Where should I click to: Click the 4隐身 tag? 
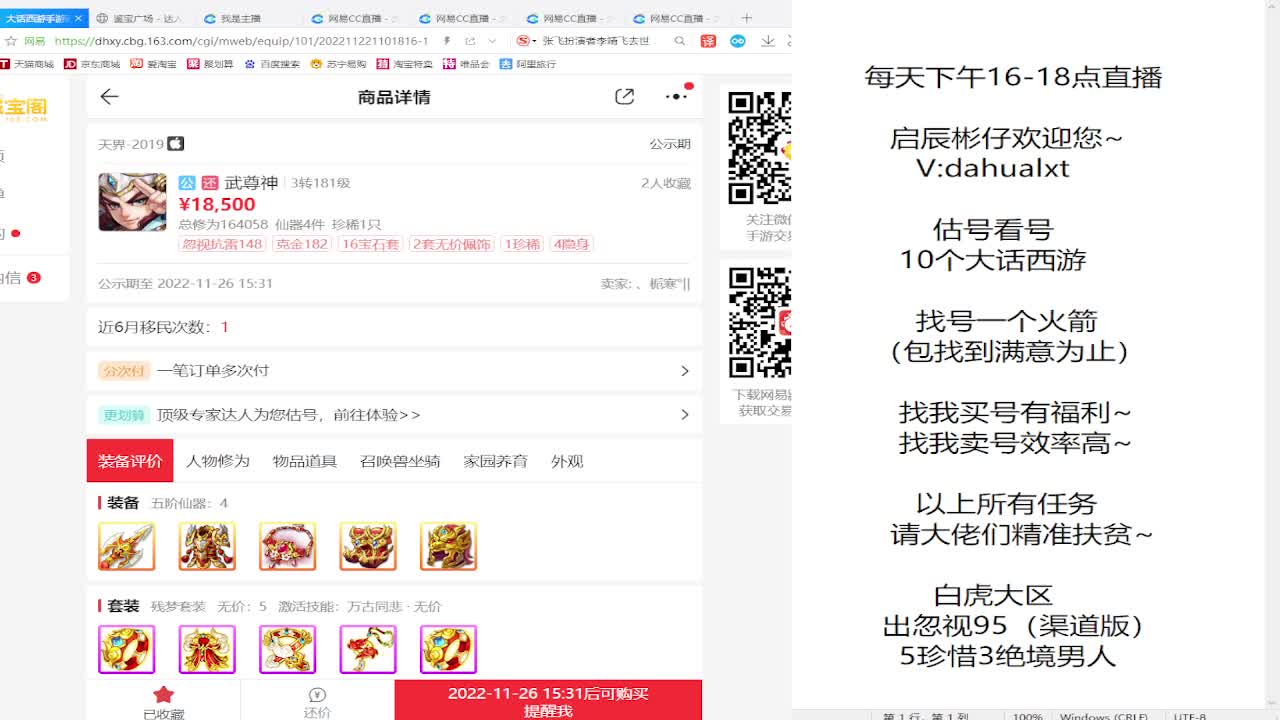point(572,244)
